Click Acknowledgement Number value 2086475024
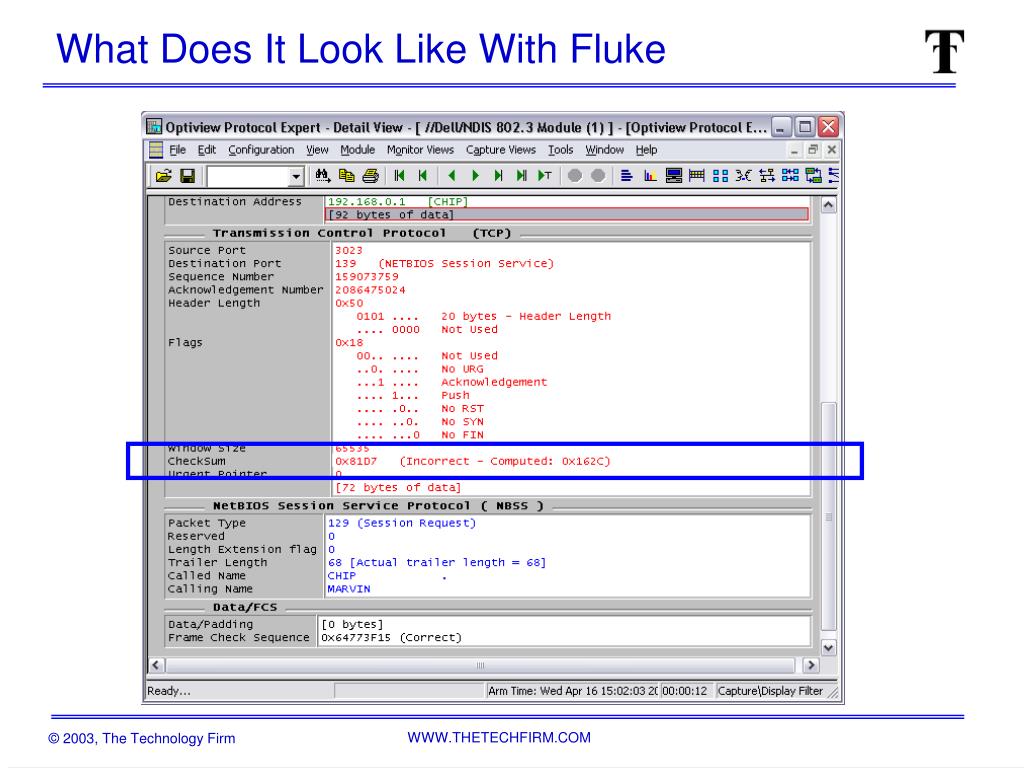1024x768 pixels. (370, 289)
